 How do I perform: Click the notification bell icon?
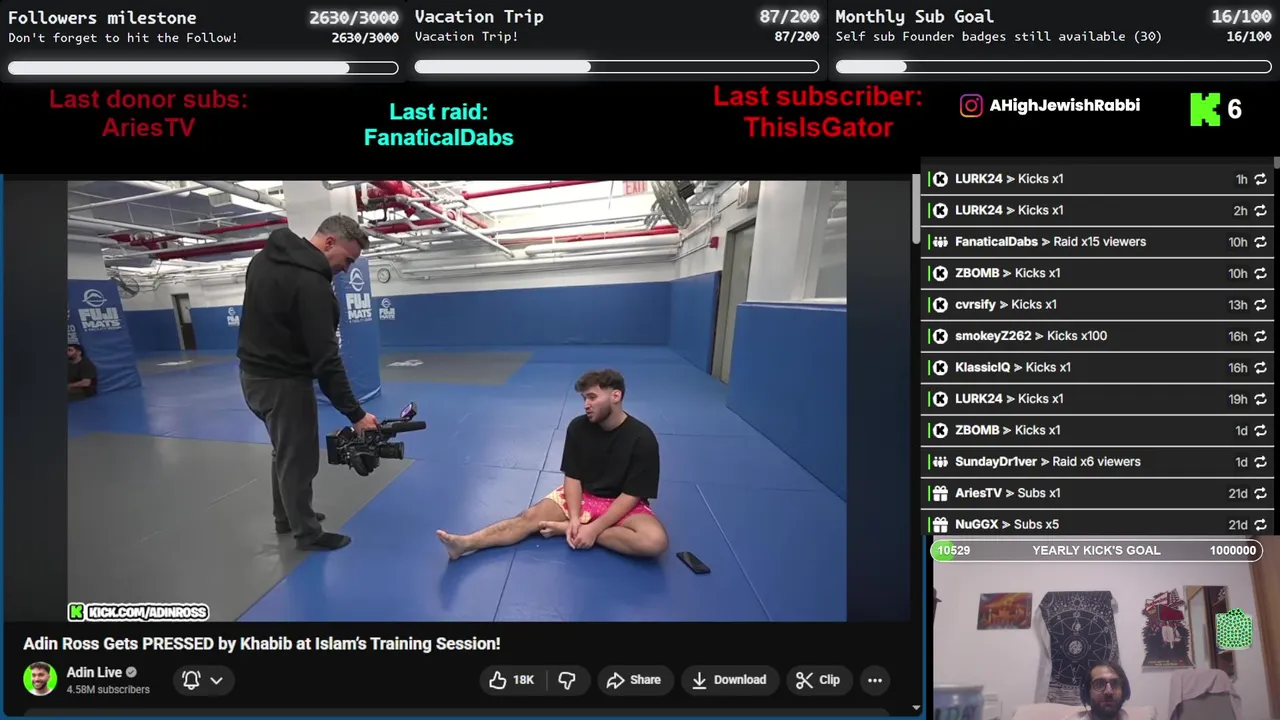(x=191, y=680)
